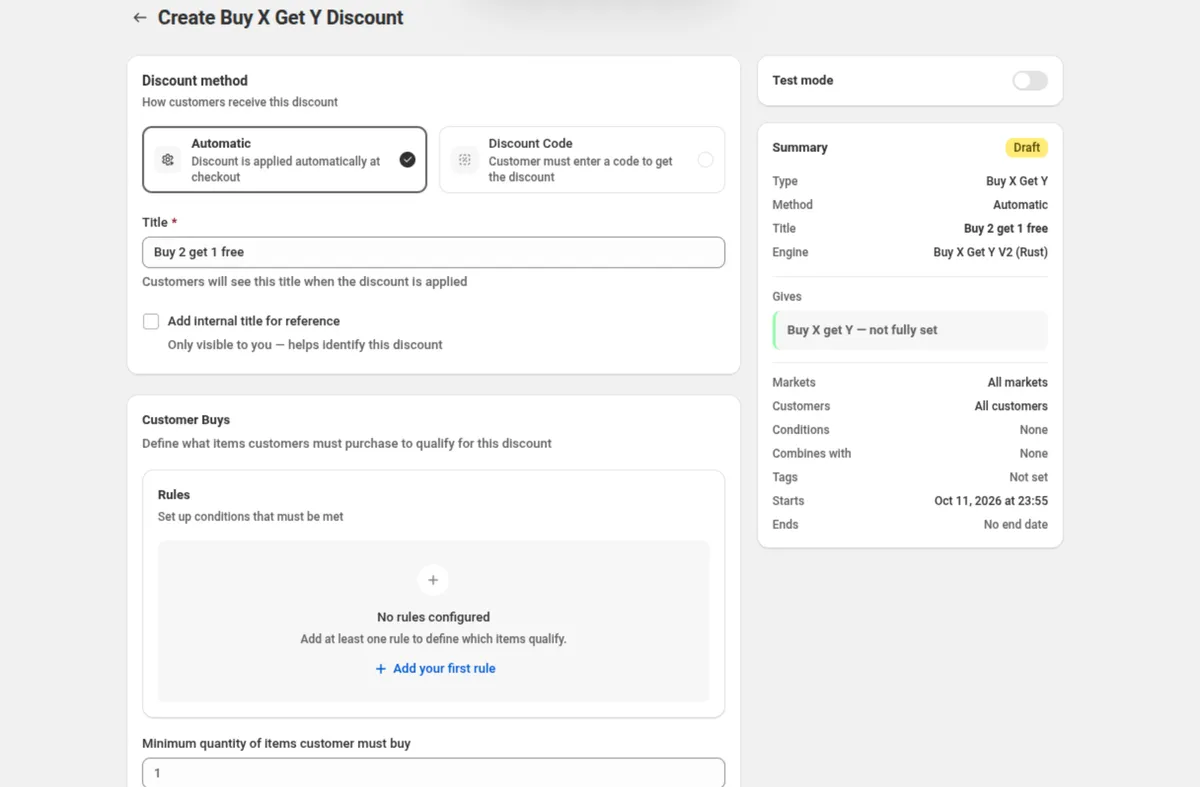Click the 'Conditions' label in Summary
Image resolution: width=1200 pixels, height=787 pixels.
click(801, 430)
